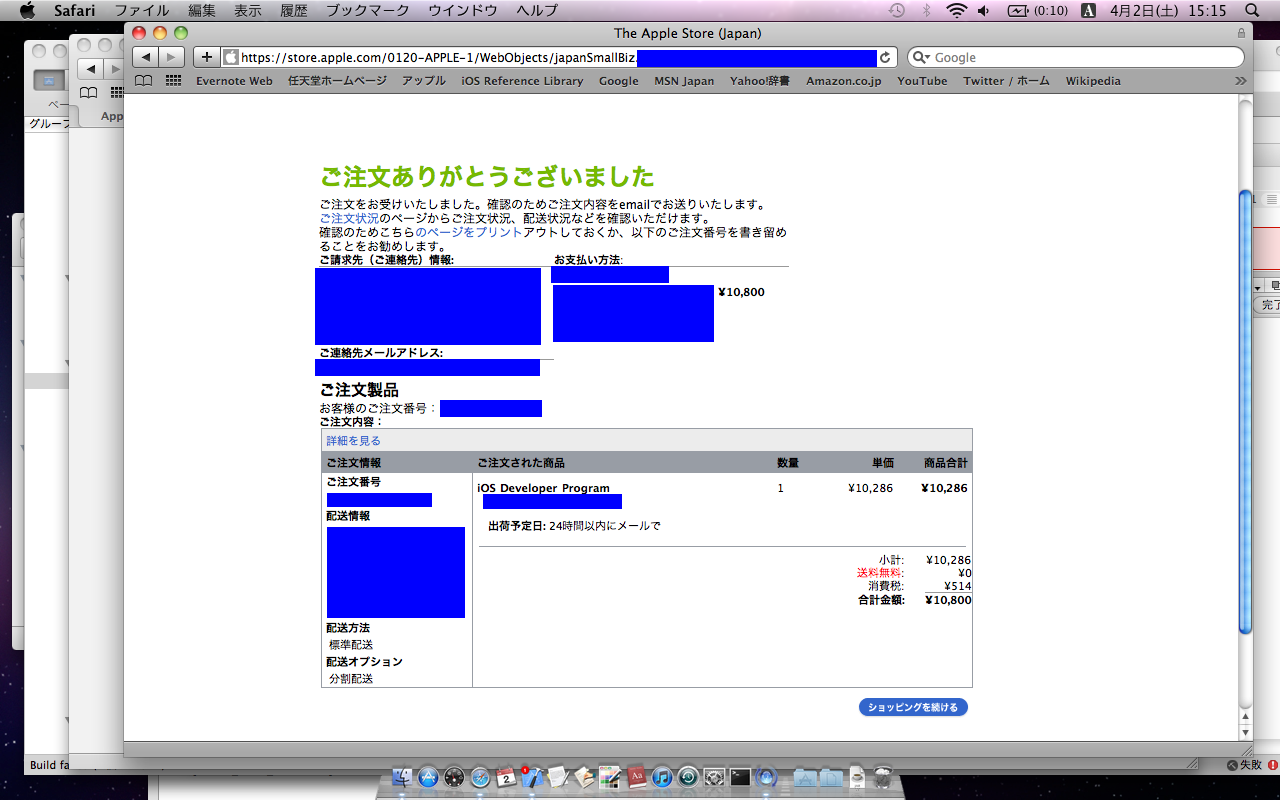Click the Bluetooth icon in the menu bar
The height and width of the screenshot is (800, 1280).
coord(926,10)
